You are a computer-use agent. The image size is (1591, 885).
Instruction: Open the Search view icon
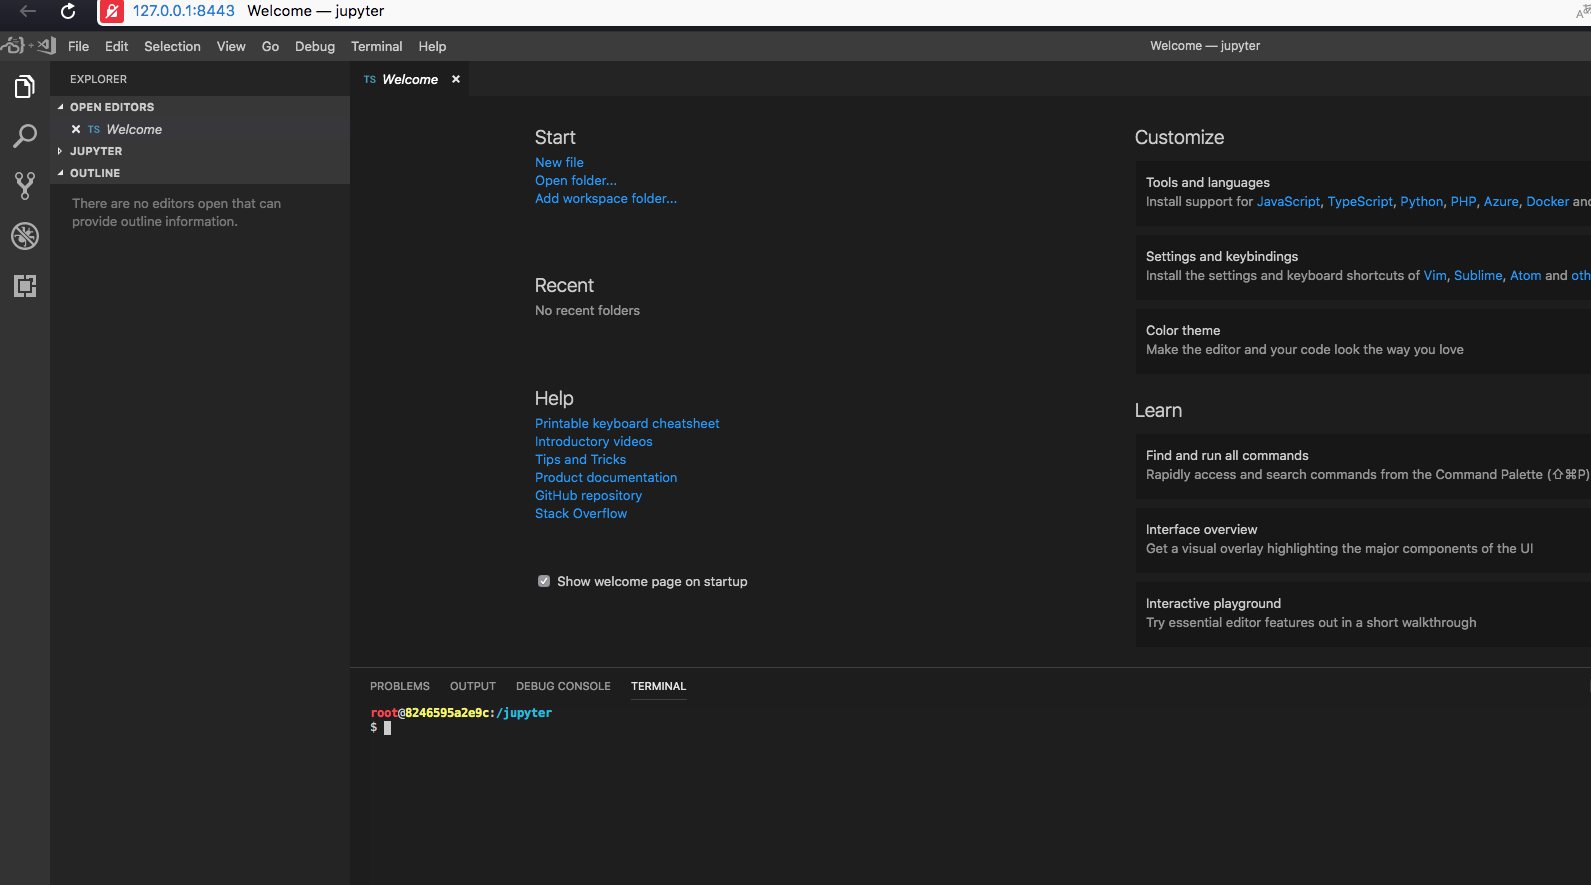click(25, 136)
